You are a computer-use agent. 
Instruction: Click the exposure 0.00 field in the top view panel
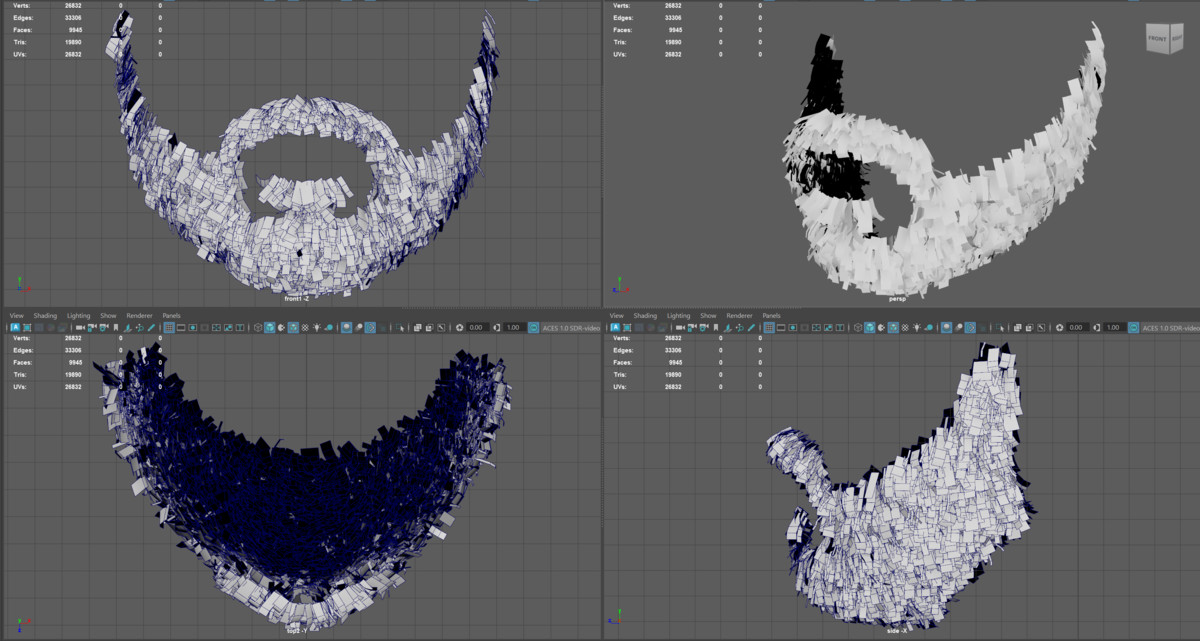[x=476, y=327]
